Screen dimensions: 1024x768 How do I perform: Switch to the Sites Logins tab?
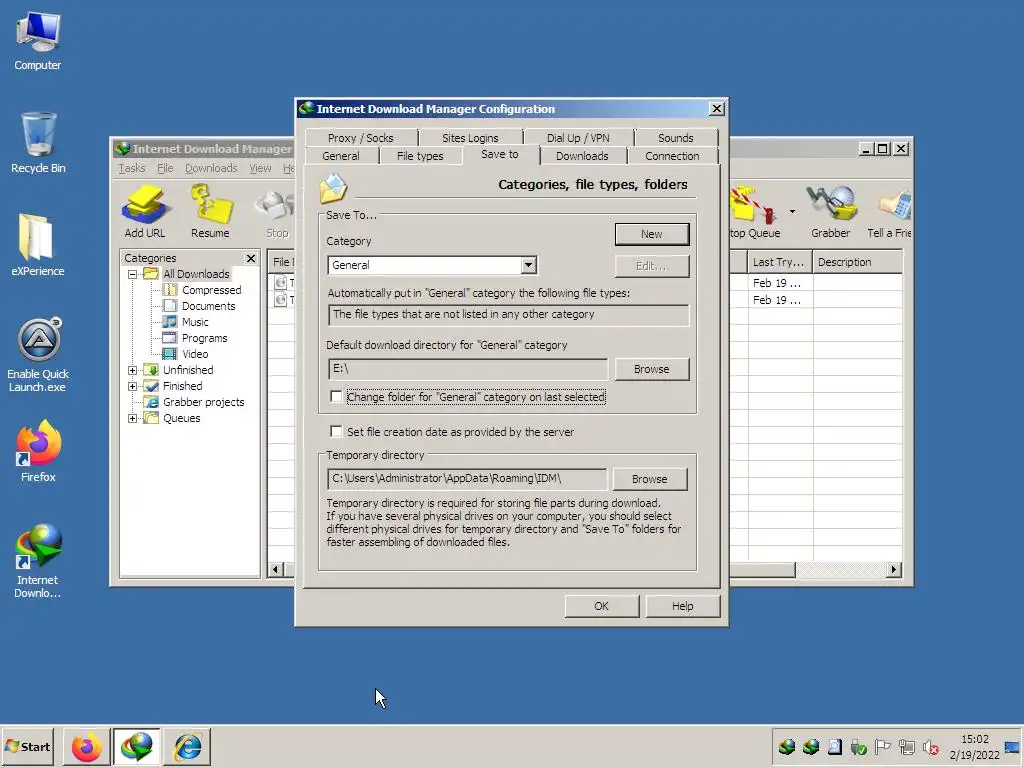[470, 138]
